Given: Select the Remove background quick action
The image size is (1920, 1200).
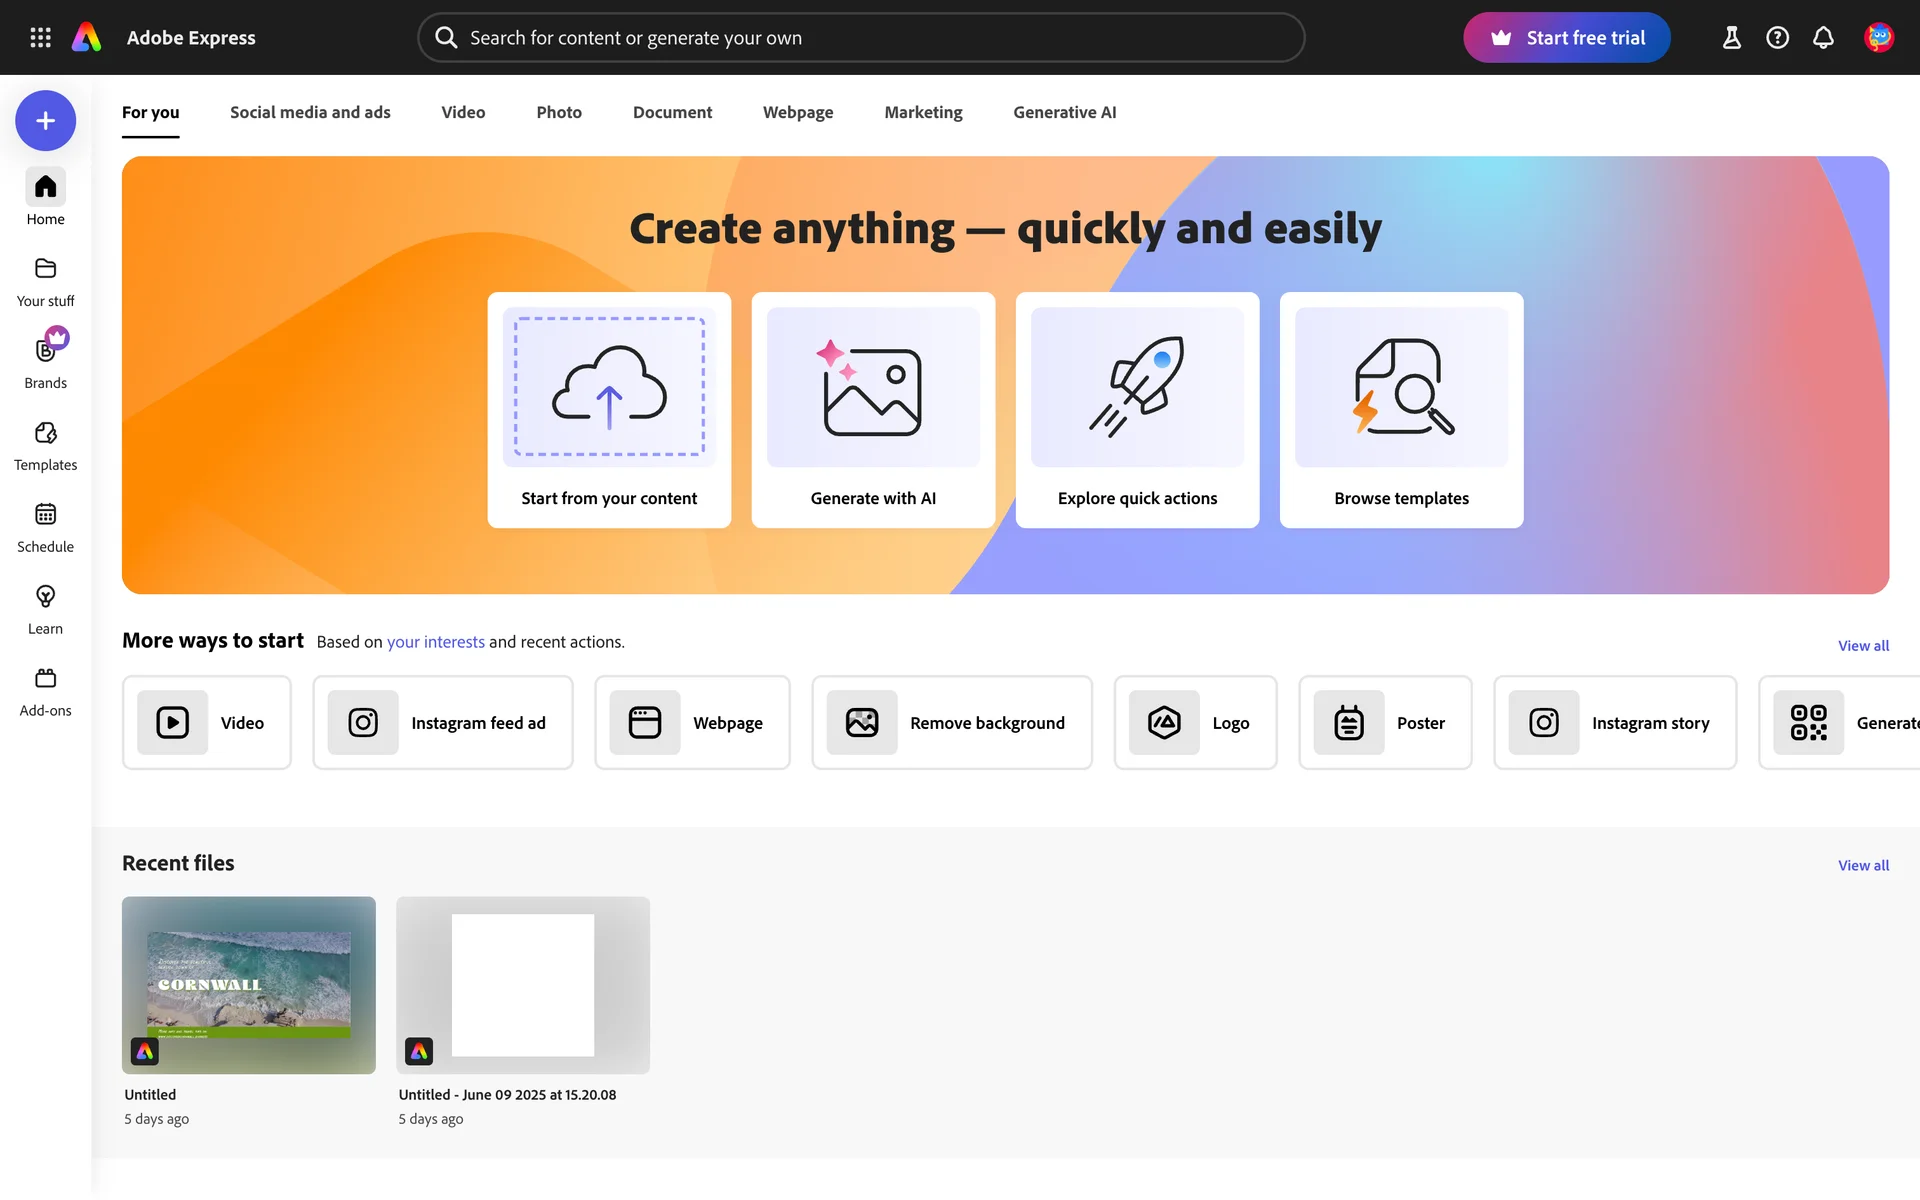Looking at the screenshot, I should coord(951,722).
